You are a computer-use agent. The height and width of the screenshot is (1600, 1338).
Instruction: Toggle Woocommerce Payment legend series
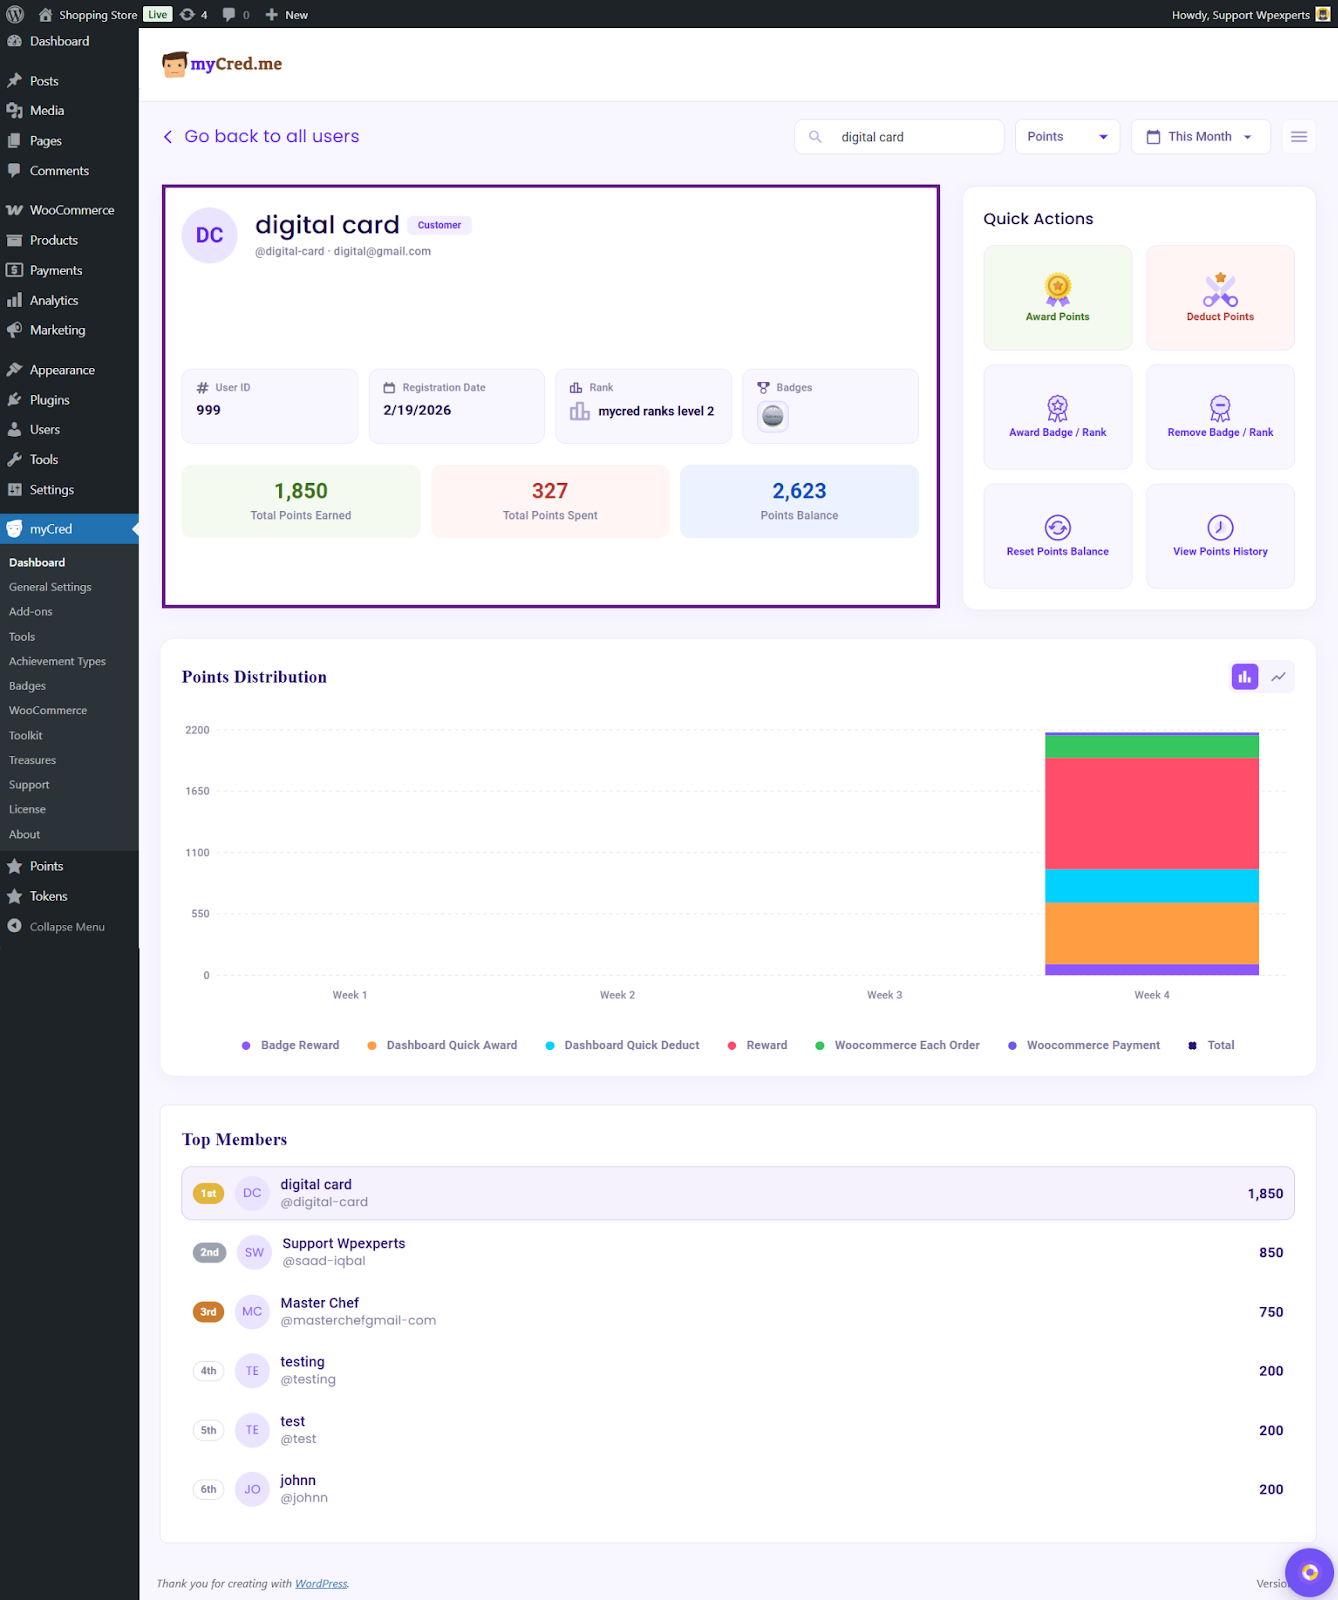click(1092, 1045)
